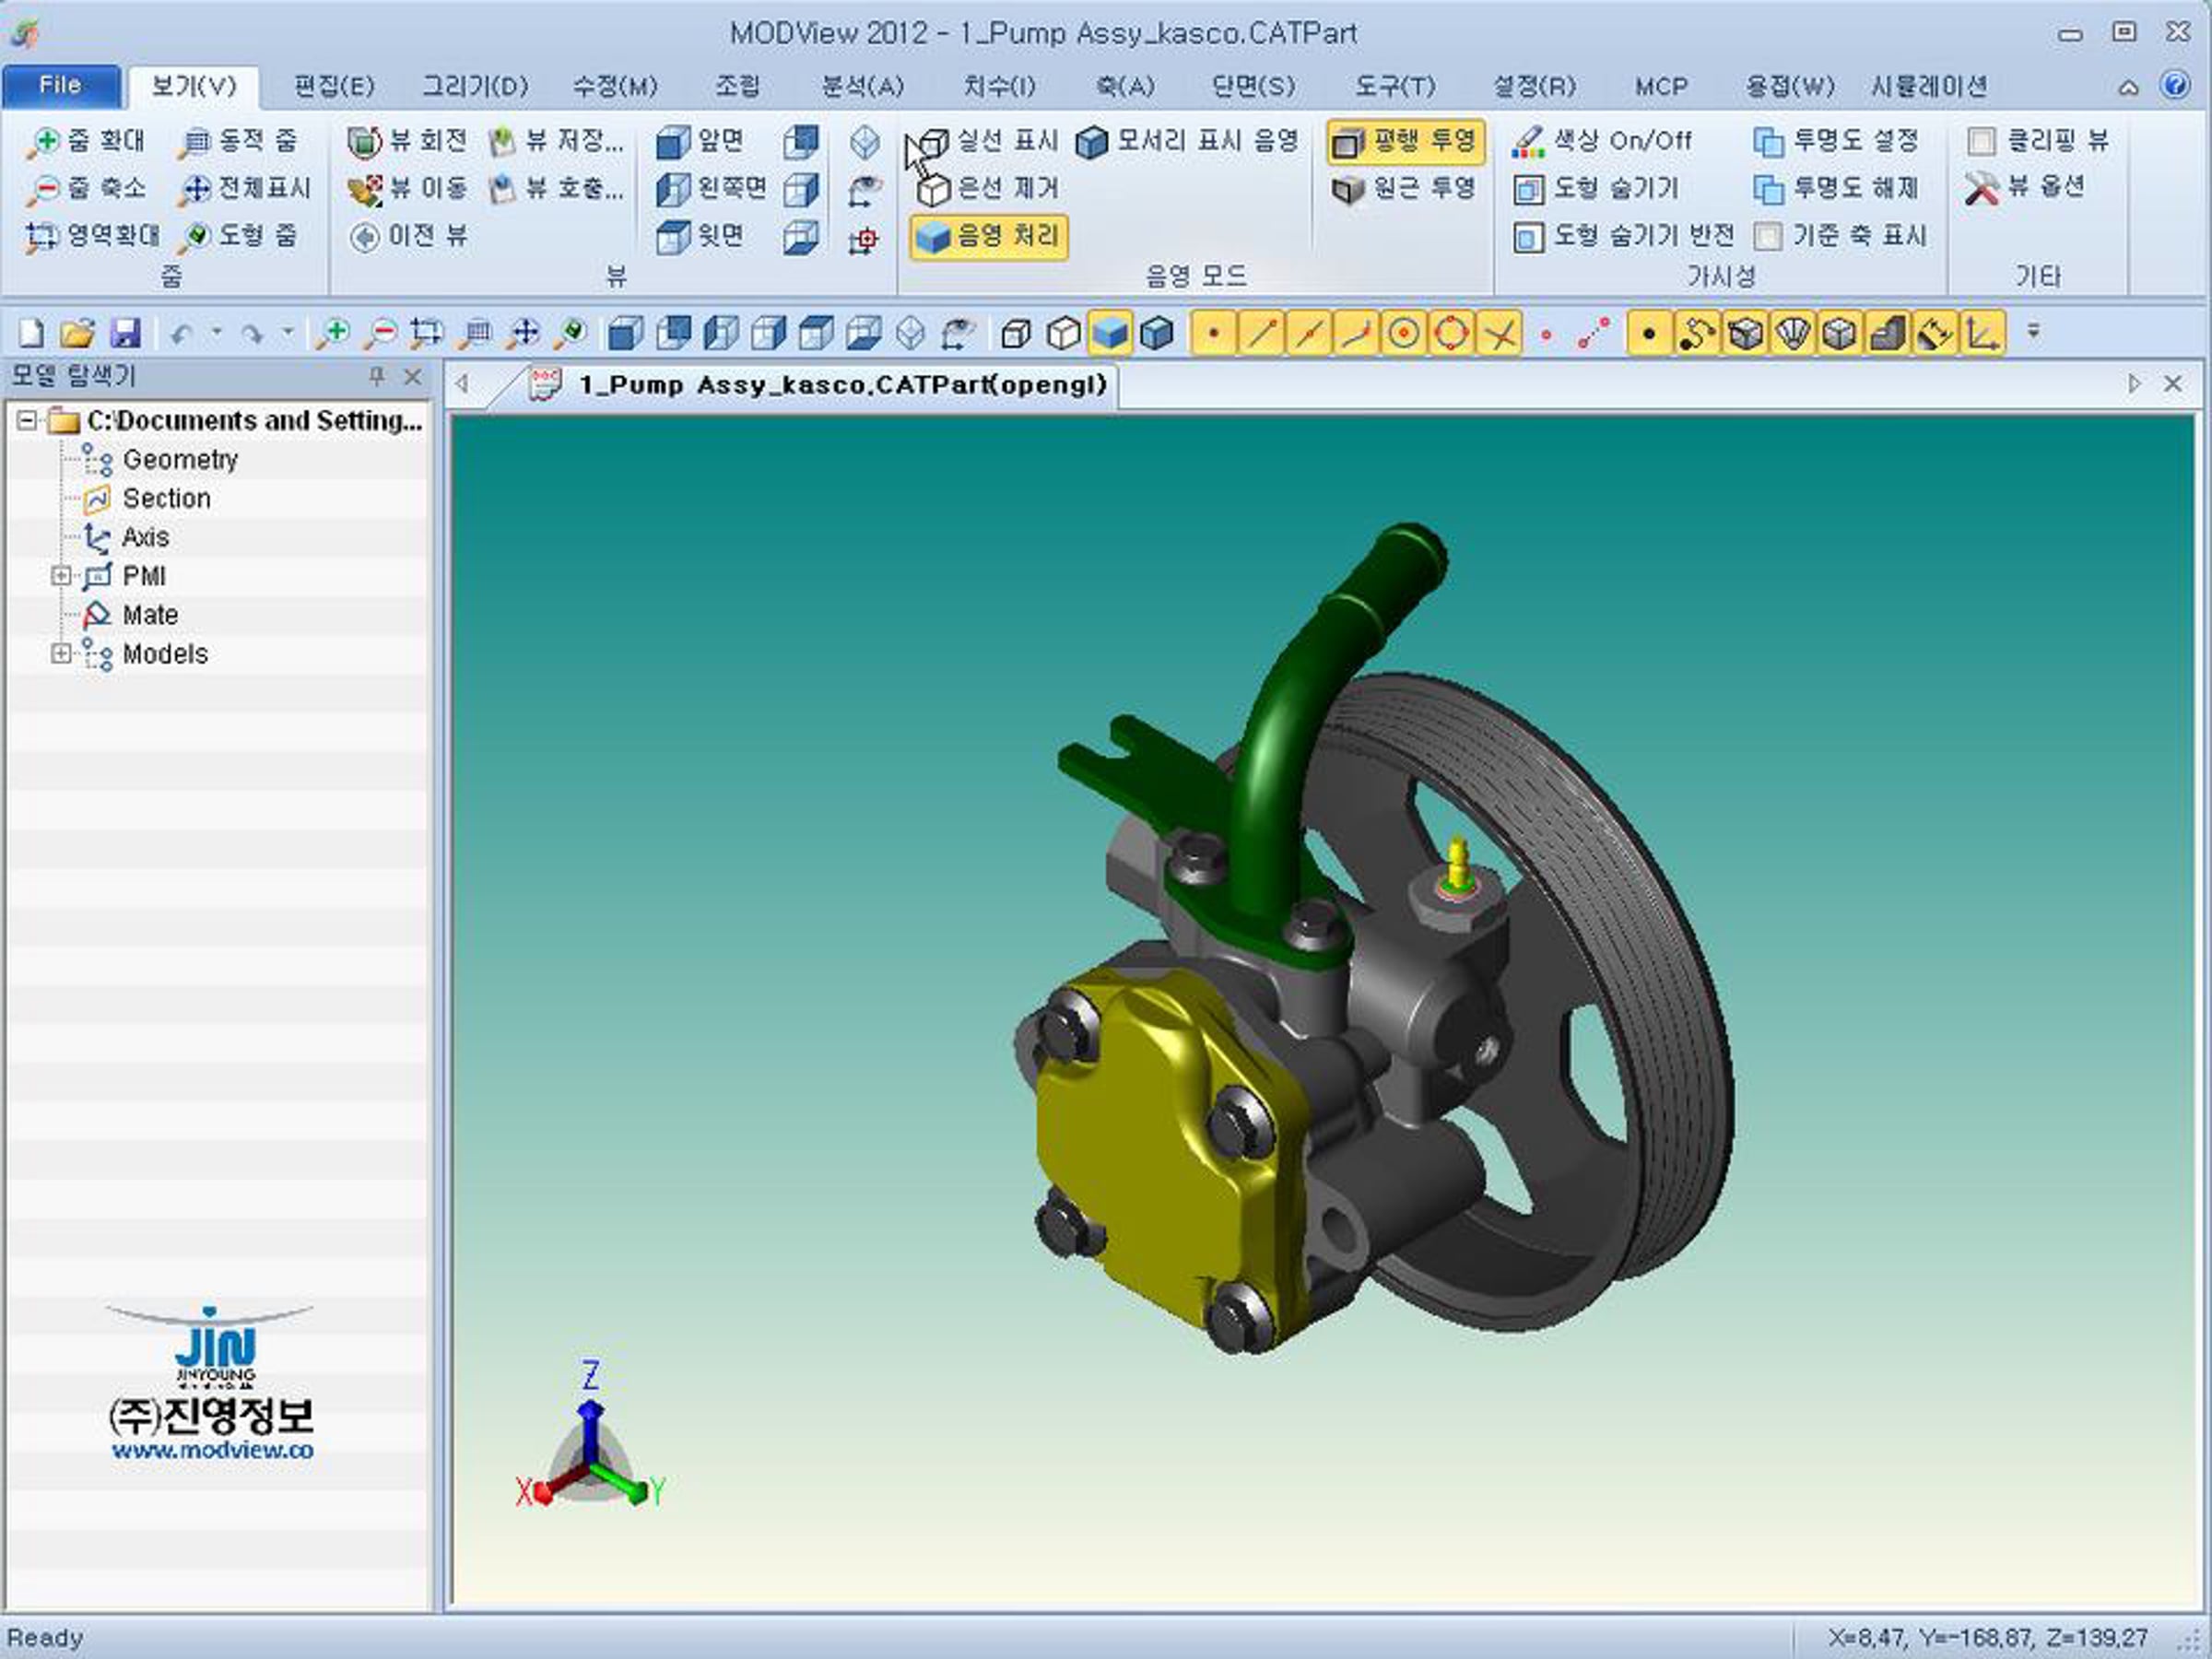Activate 원근 투영 perspective projection
Screen dimensions: 2212x1659
[x=1404, y=189]
